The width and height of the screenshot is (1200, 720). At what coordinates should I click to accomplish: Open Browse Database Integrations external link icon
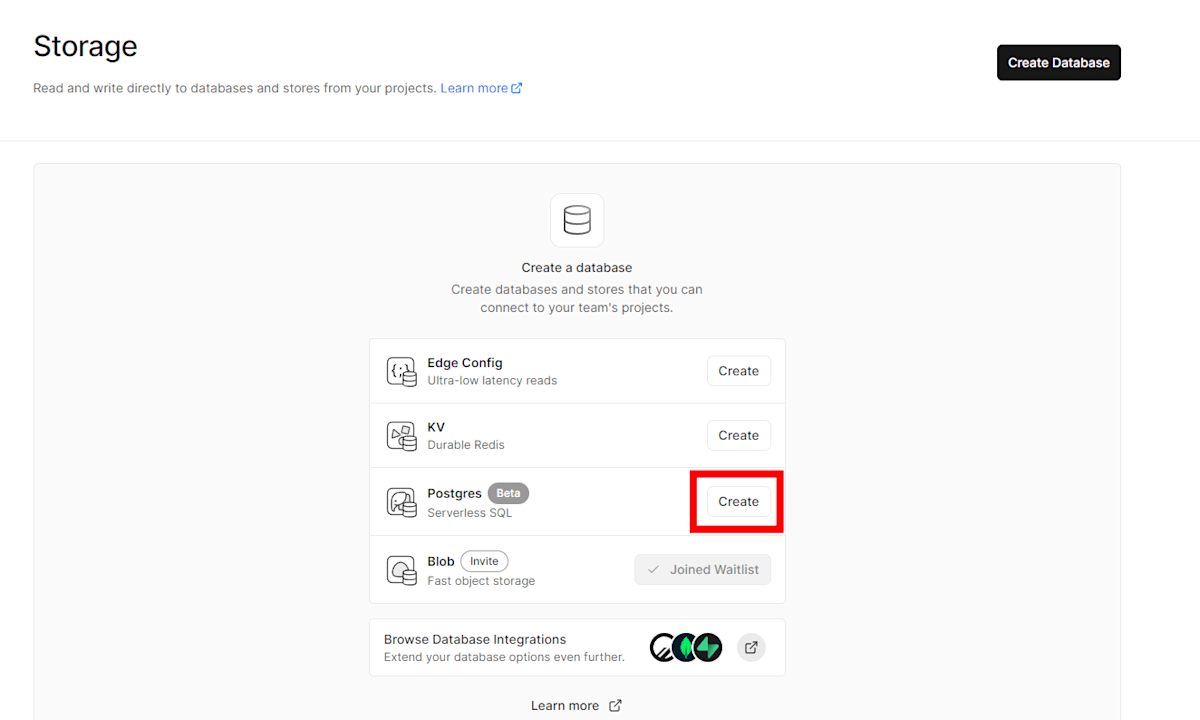pos(751,647)
